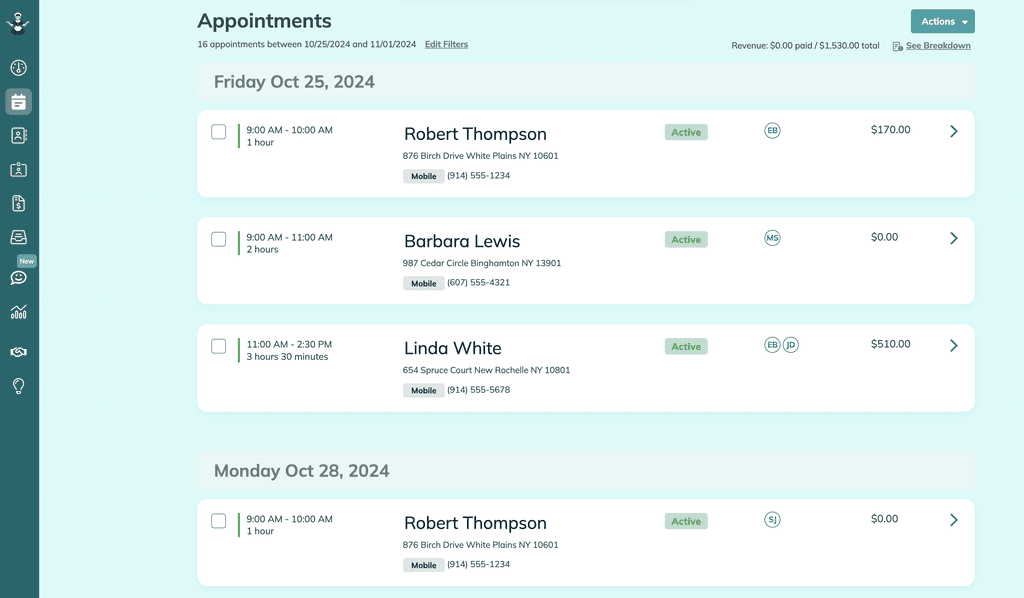
Task: Check the checkbox for Robert Thompson's 9 AM appointment
Action: pos(218,132)
